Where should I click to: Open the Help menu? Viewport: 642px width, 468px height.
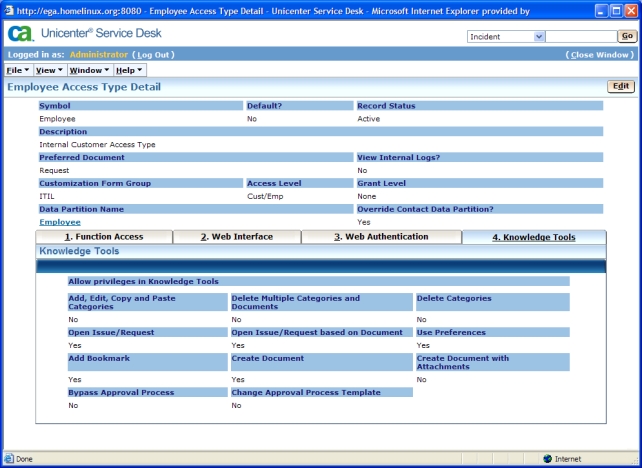click(129, 70)
